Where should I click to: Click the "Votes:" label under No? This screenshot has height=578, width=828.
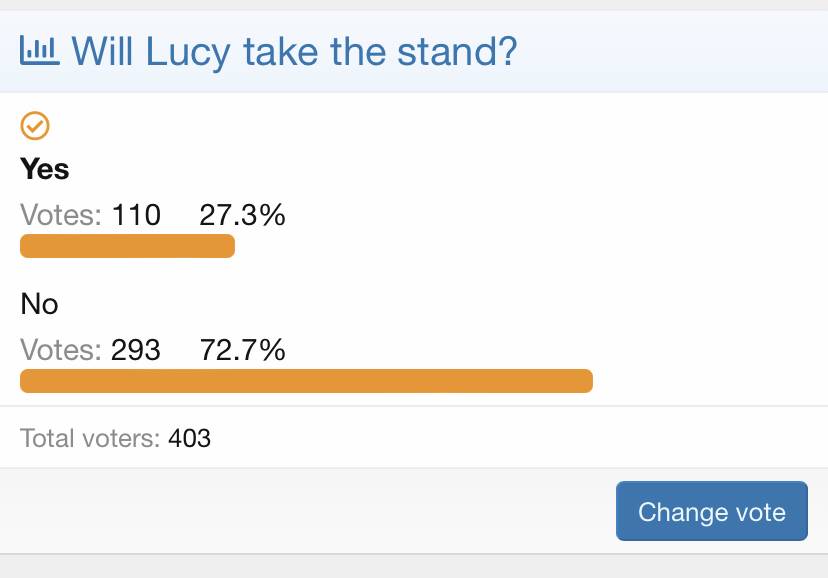pyautogui.click(x=61, y=350)
